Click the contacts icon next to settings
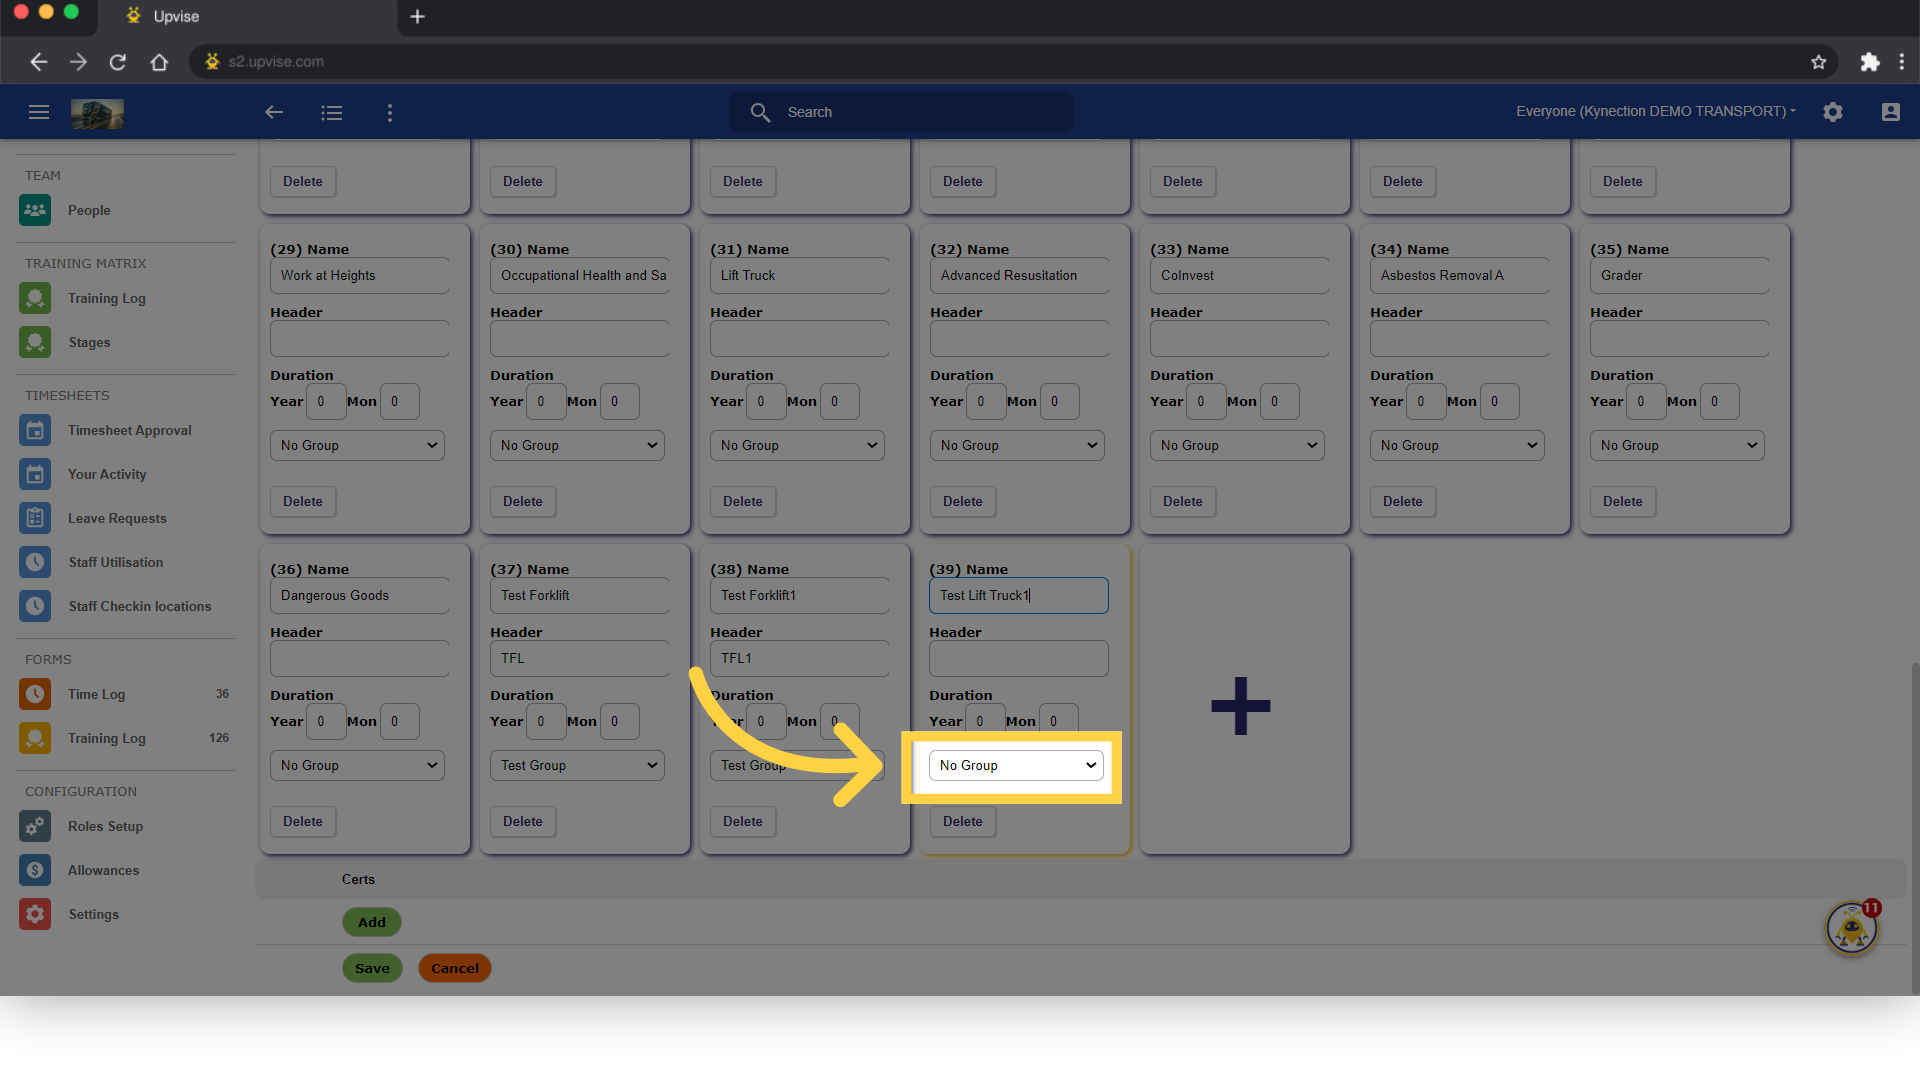This screenshot has width=1920, height=1080. point(1890,112)
